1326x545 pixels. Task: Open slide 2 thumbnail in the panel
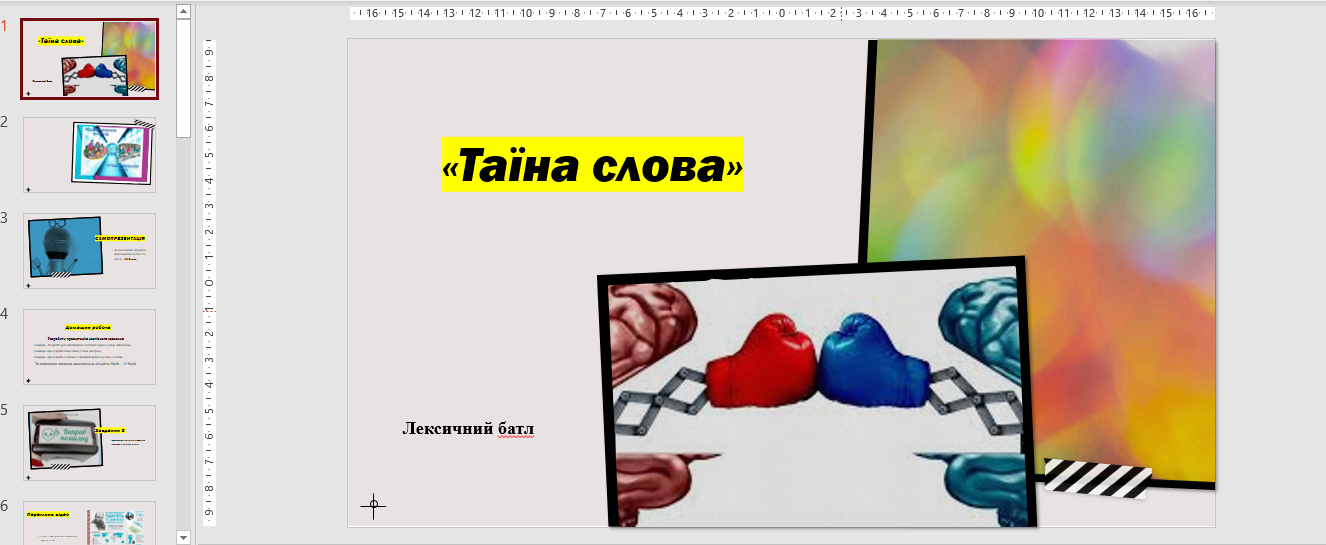click(89, 154)
